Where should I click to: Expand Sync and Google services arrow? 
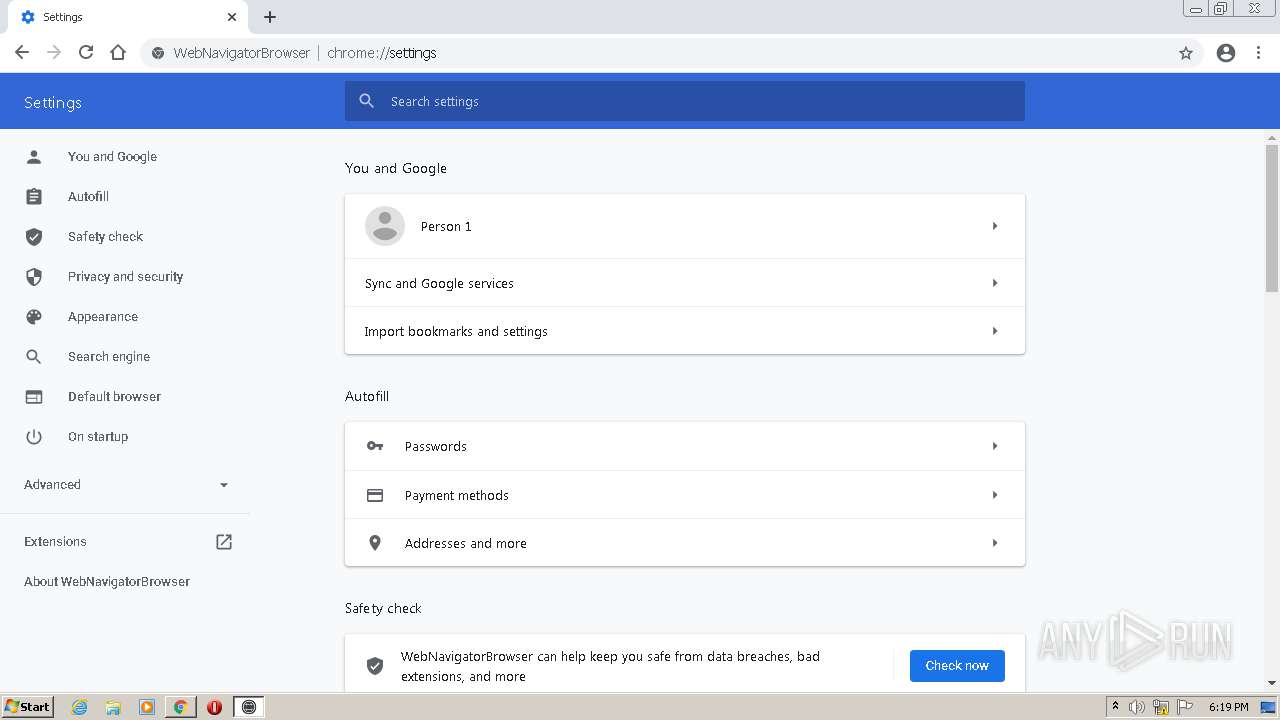tap(995, 283)
